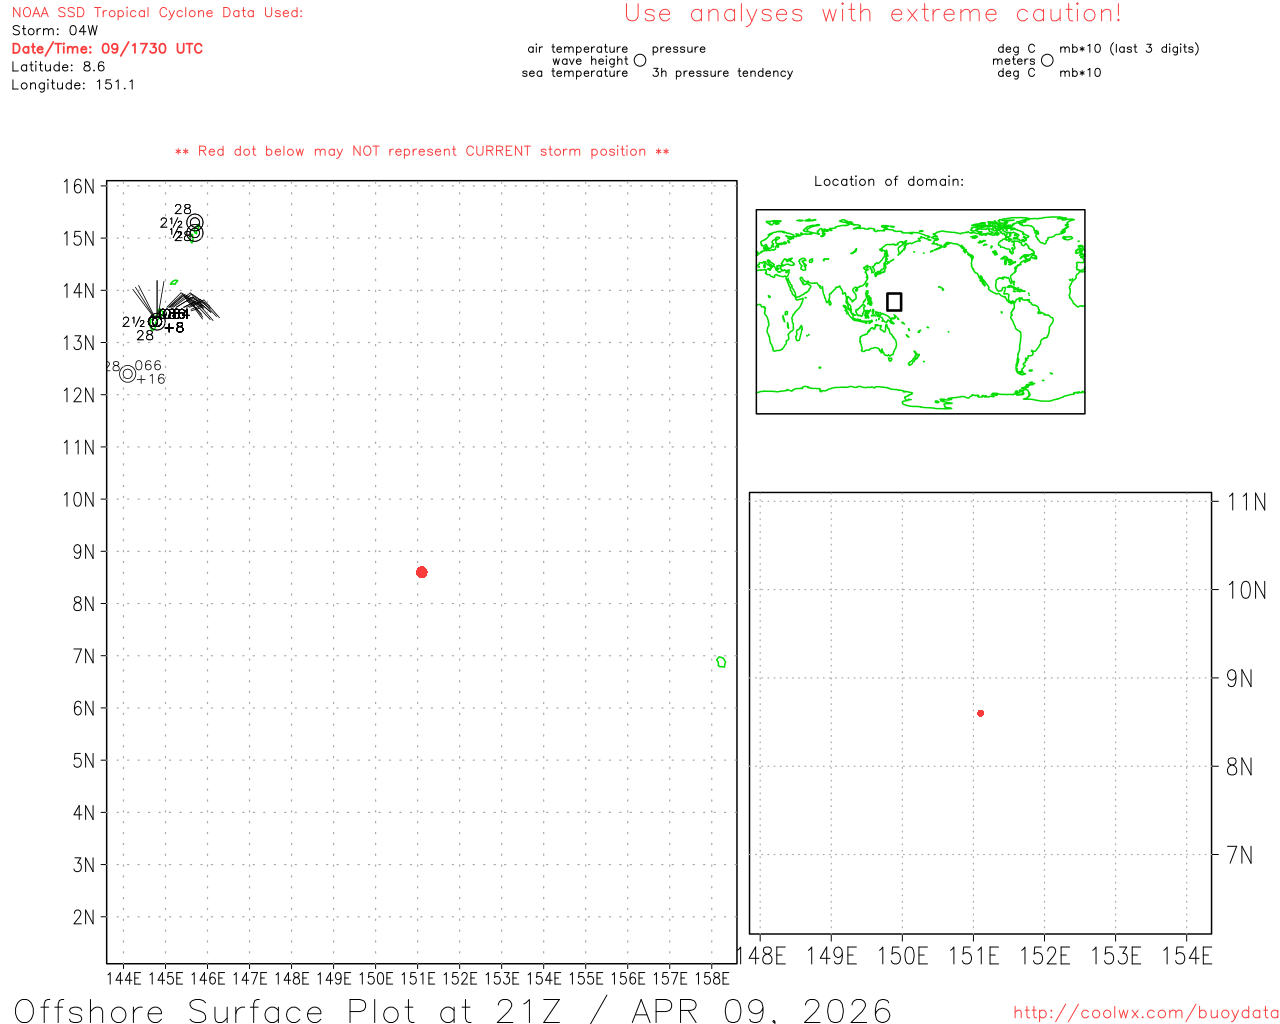Viewport: 1280px width, 1024px height.
Task: Click the 'Location of domain:' label
Action: point(889,181)
